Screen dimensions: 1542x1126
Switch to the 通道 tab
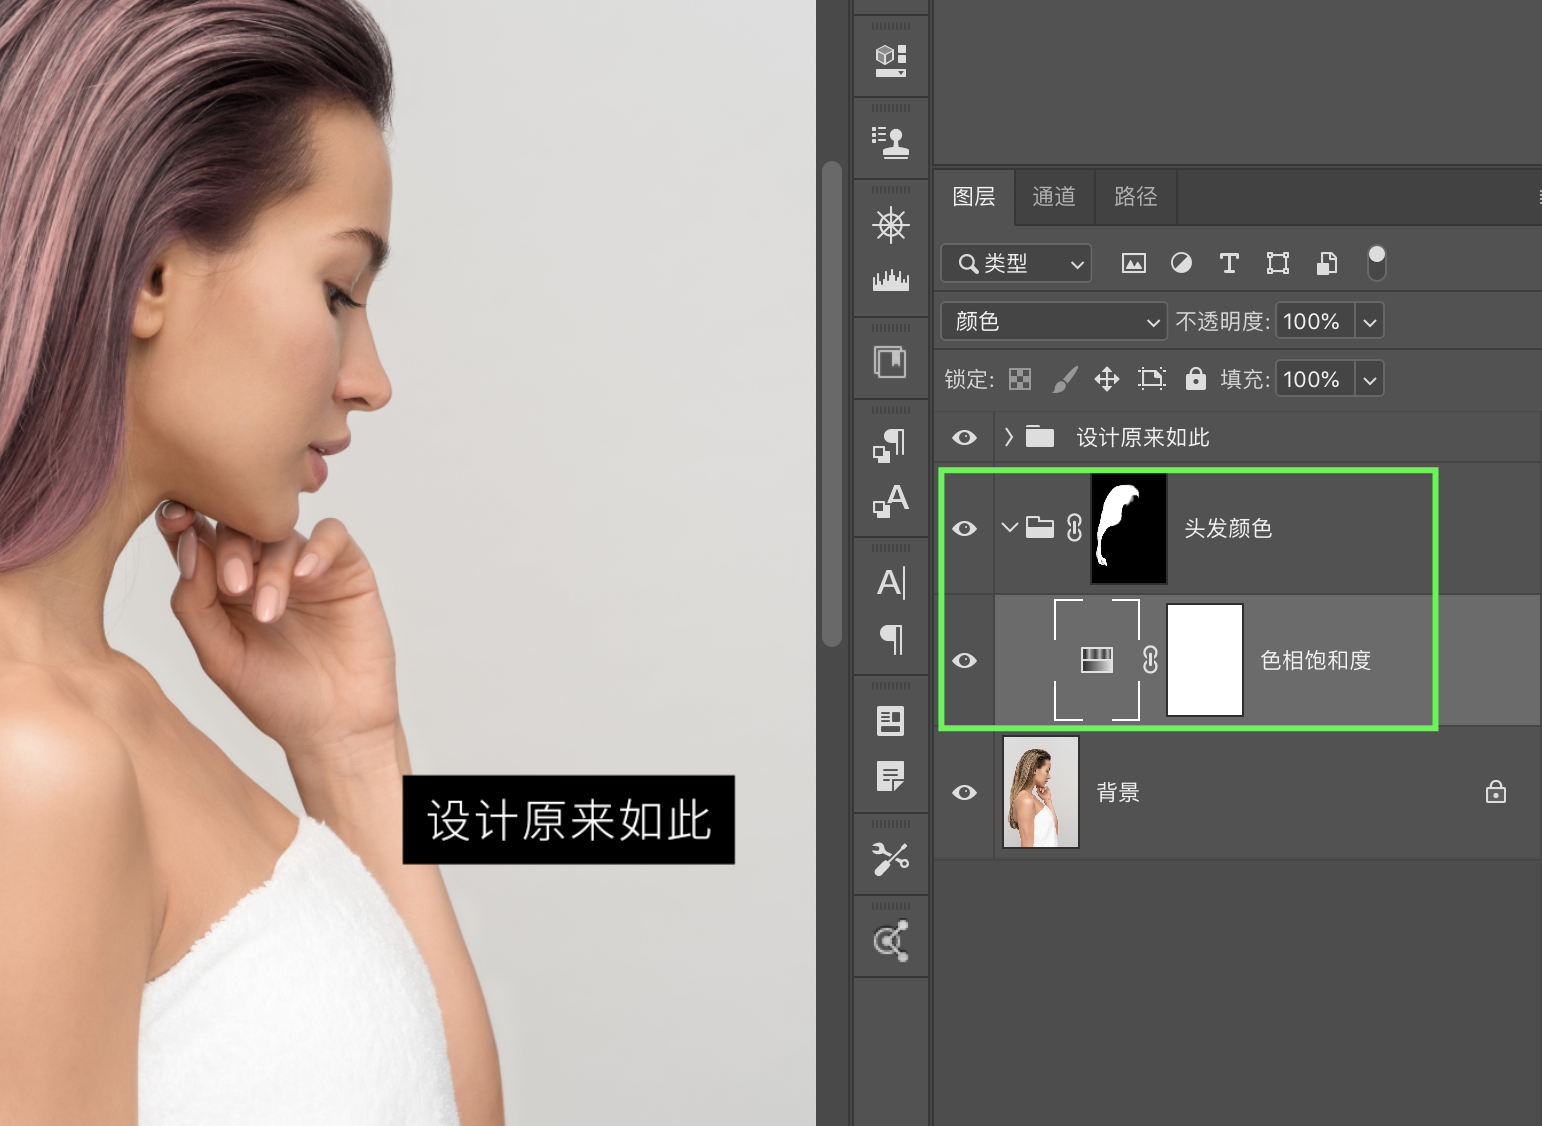point(1054,197)
